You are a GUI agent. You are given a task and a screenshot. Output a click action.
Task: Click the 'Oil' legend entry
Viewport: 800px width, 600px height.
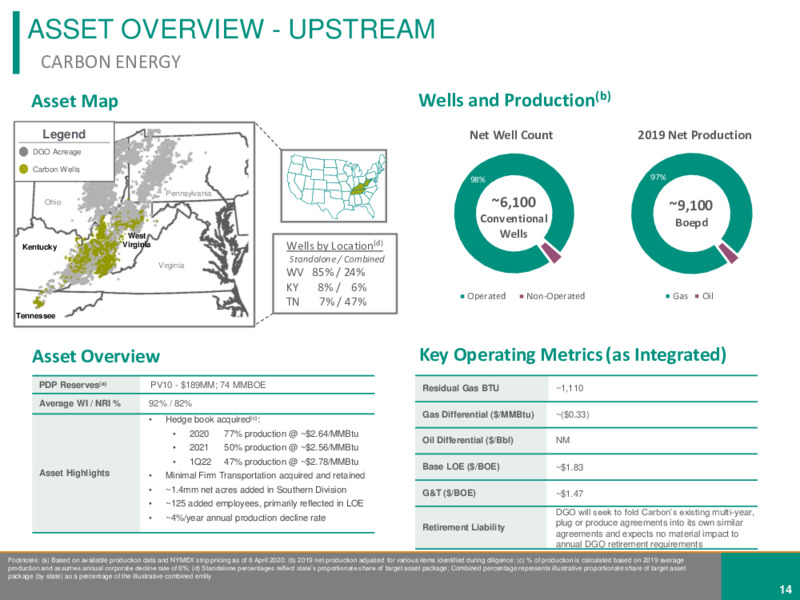point(704,296)
